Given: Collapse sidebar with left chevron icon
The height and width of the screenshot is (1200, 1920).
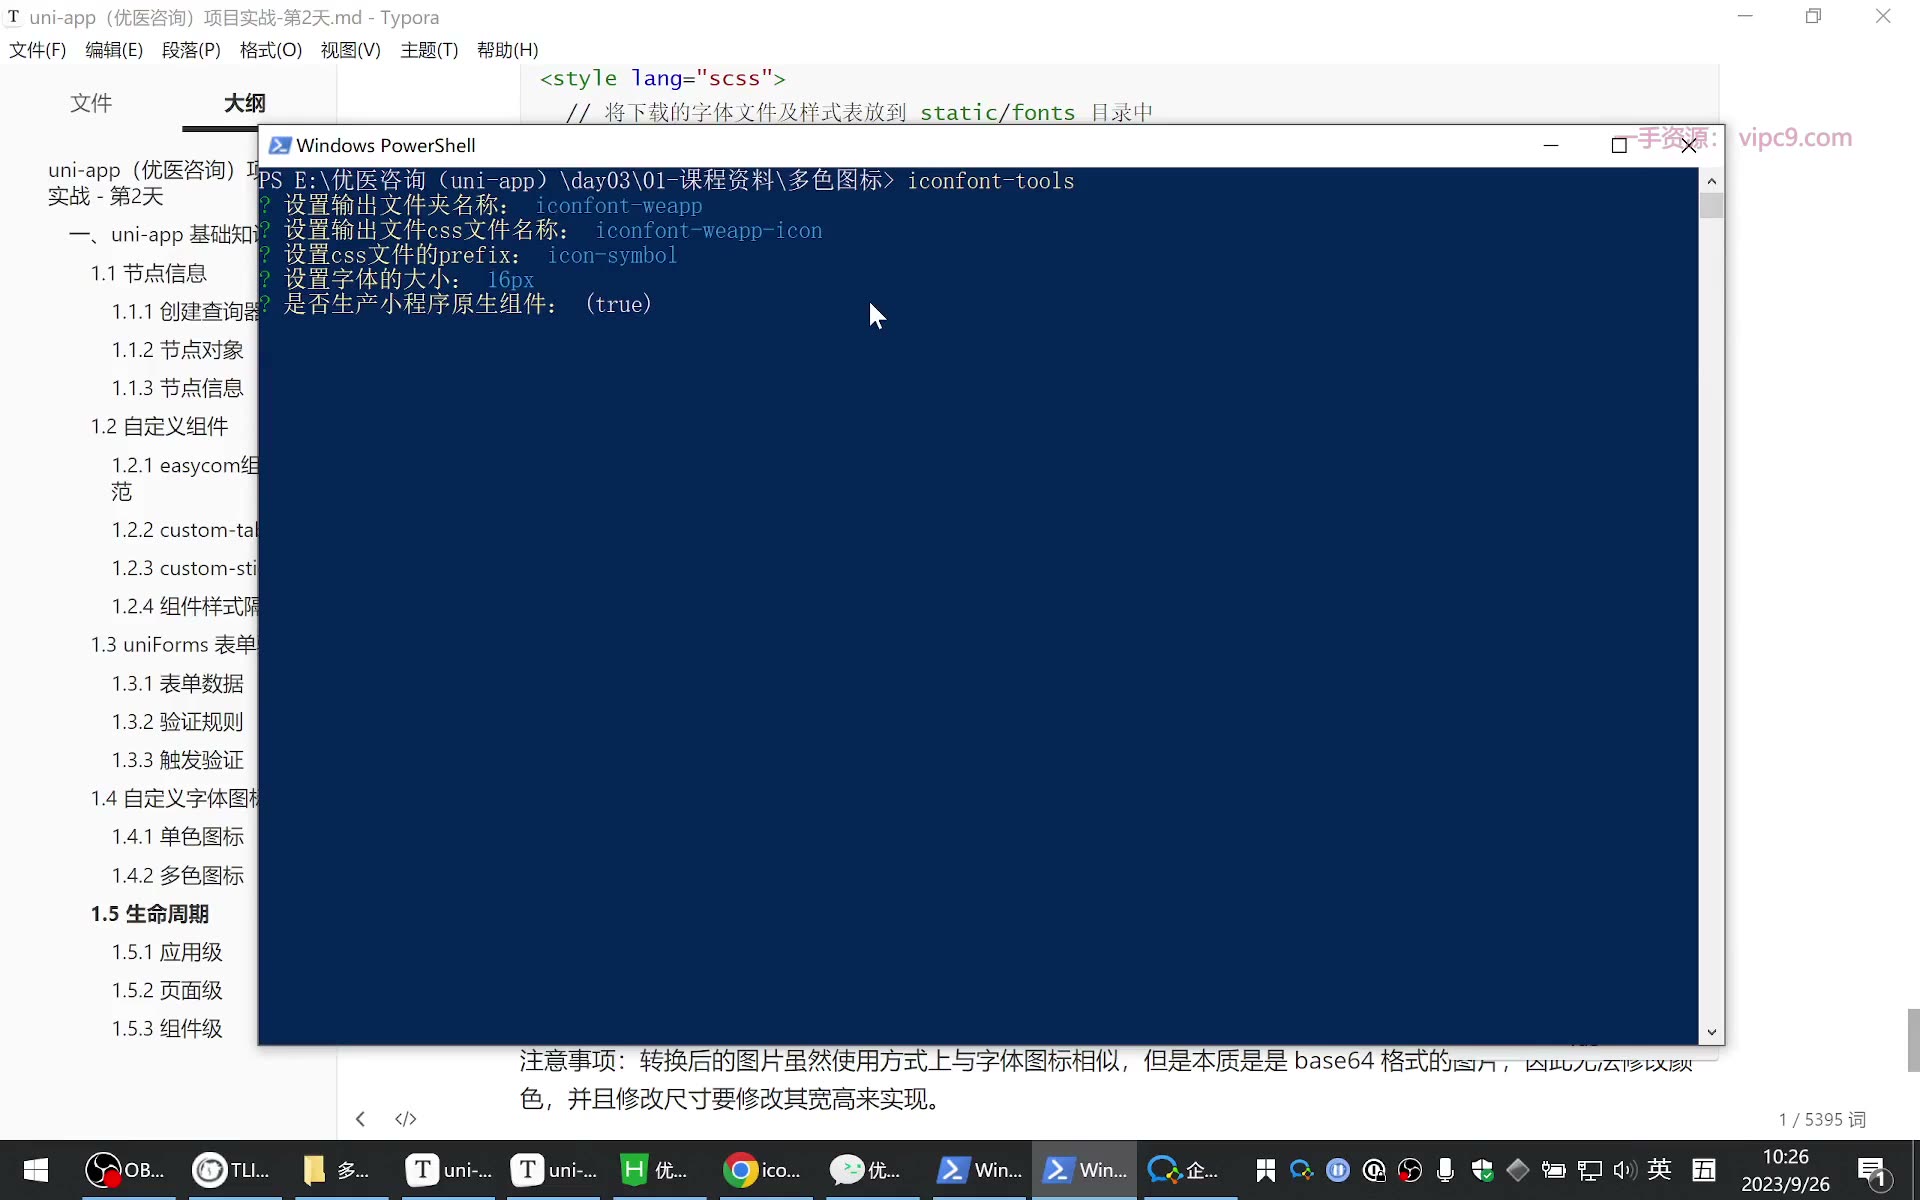Looking at the screenshot, I should click(x=360, y=1119).
